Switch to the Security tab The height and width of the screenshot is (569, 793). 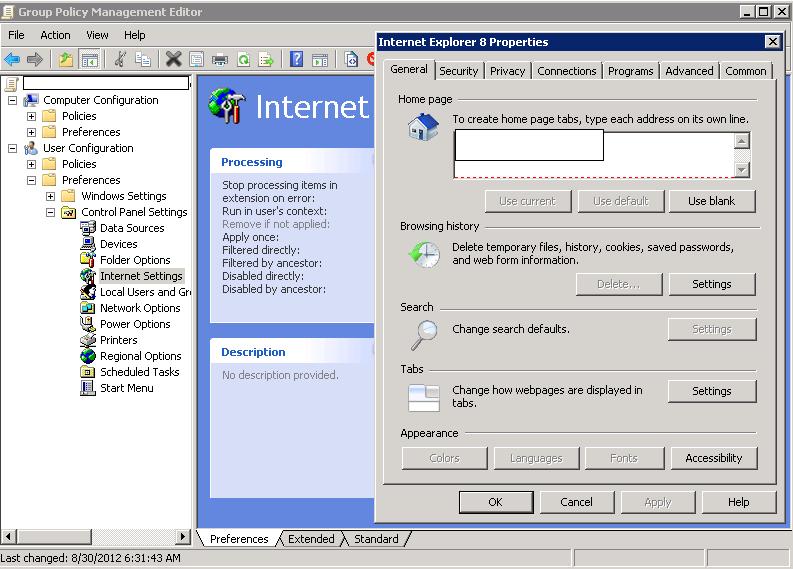point(459,71)
